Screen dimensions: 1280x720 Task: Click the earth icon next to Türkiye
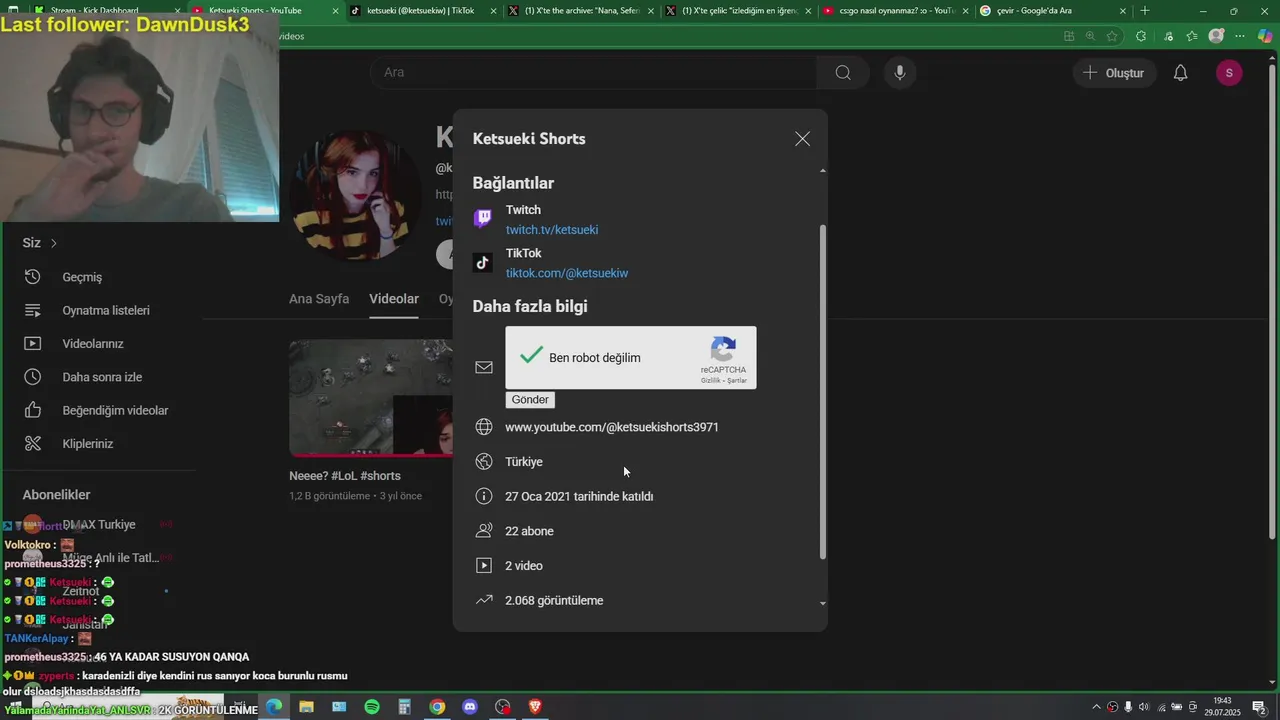484,462
